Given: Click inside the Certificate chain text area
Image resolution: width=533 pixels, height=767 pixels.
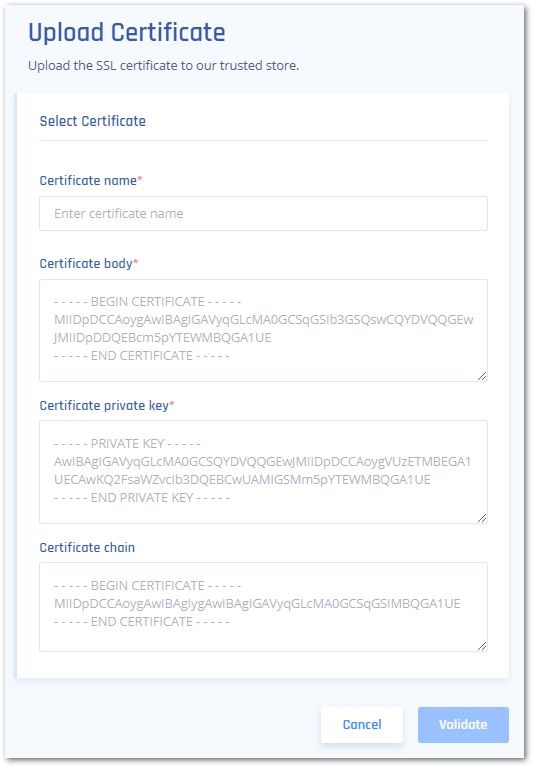Looking at the screenshot, I should pyautogui.click(x=263, y=607).
